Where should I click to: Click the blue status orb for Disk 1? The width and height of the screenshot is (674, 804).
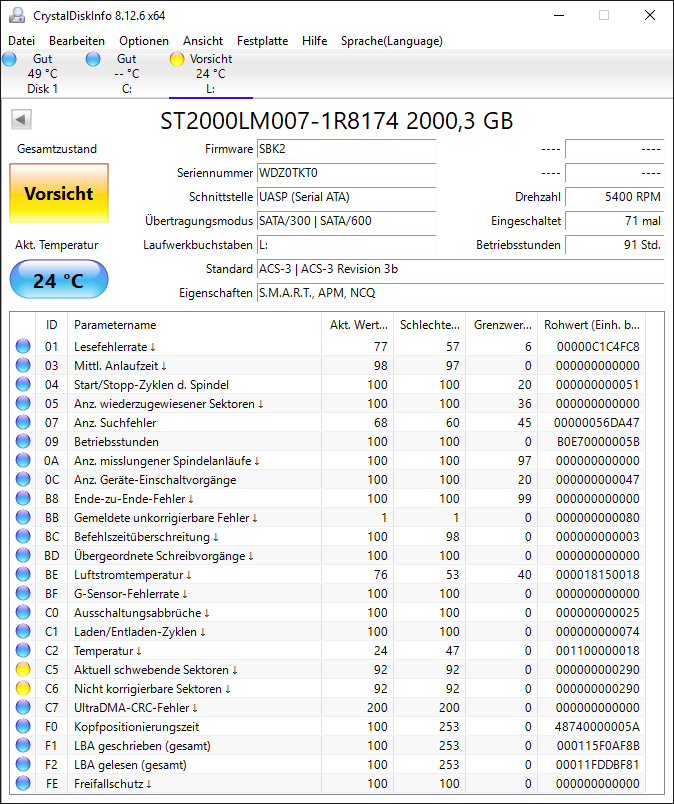[9, 59]
